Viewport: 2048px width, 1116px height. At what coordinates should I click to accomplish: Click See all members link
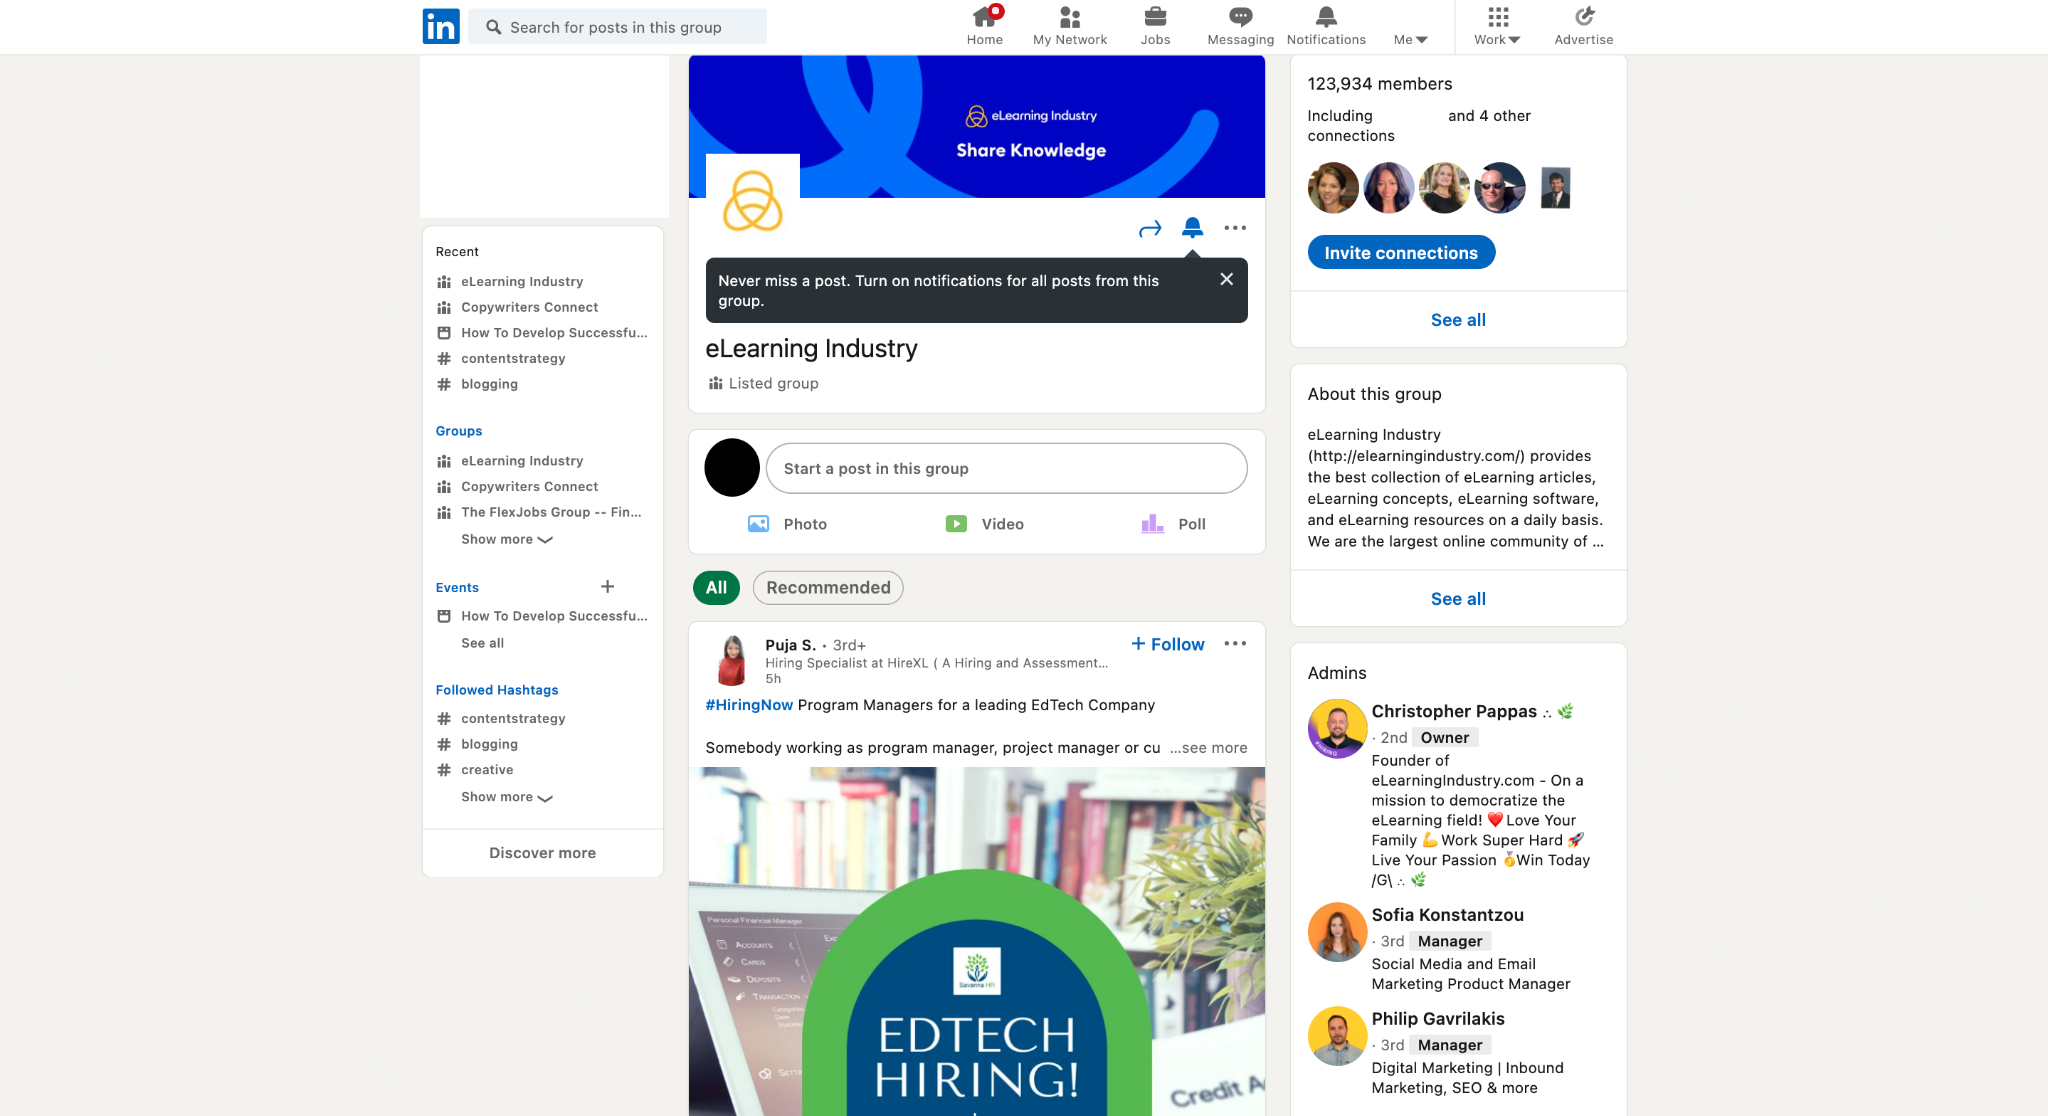(x=1457, y=319)
